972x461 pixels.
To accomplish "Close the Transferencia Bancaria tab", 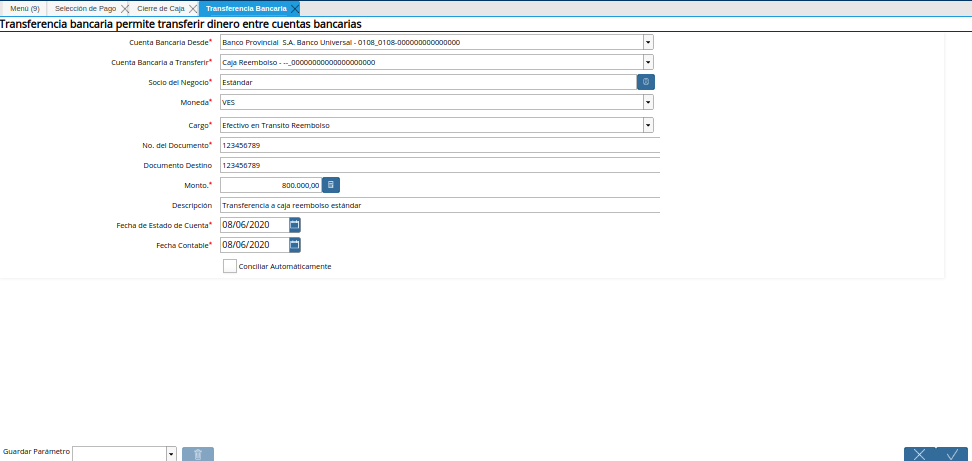I will [x=295, y=9].
